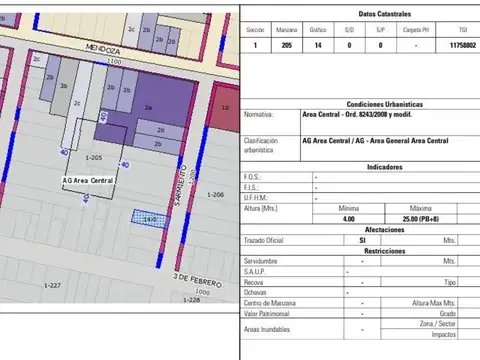The image size is (480, 360).
Task: Click the Restricciones heading
Action: (x=385, y=251)
